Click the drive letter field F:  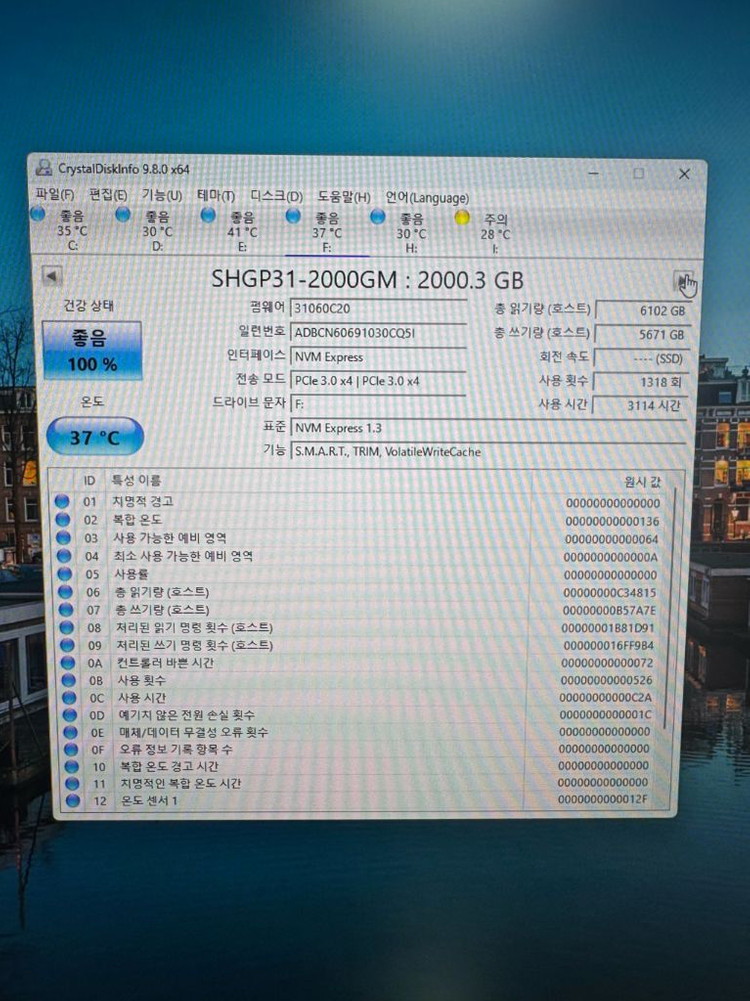pos(379,404)
